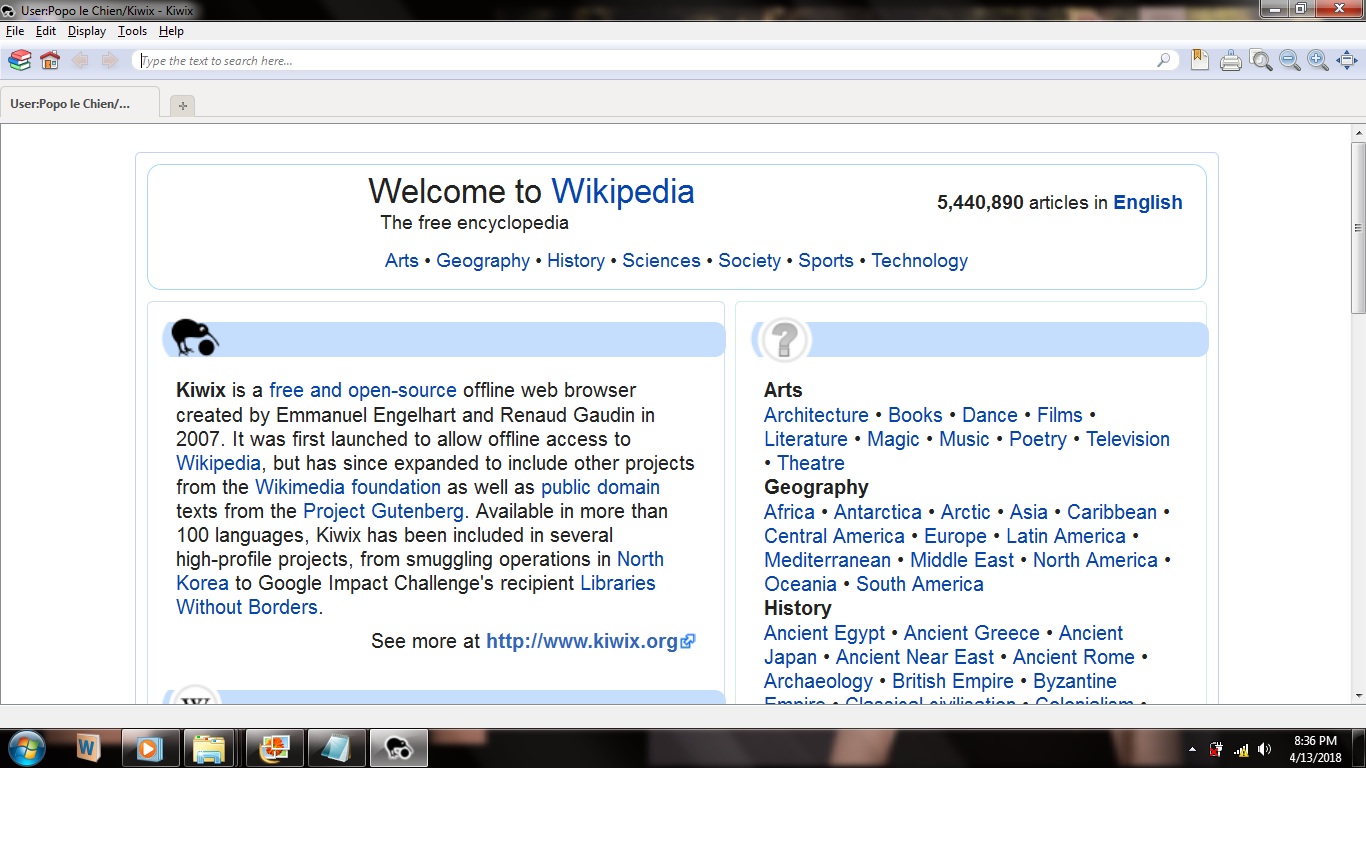The height and width of the screenshot is (868, 1366).
Task: Open the Ancient Egypt topic link
Action: 825,633
